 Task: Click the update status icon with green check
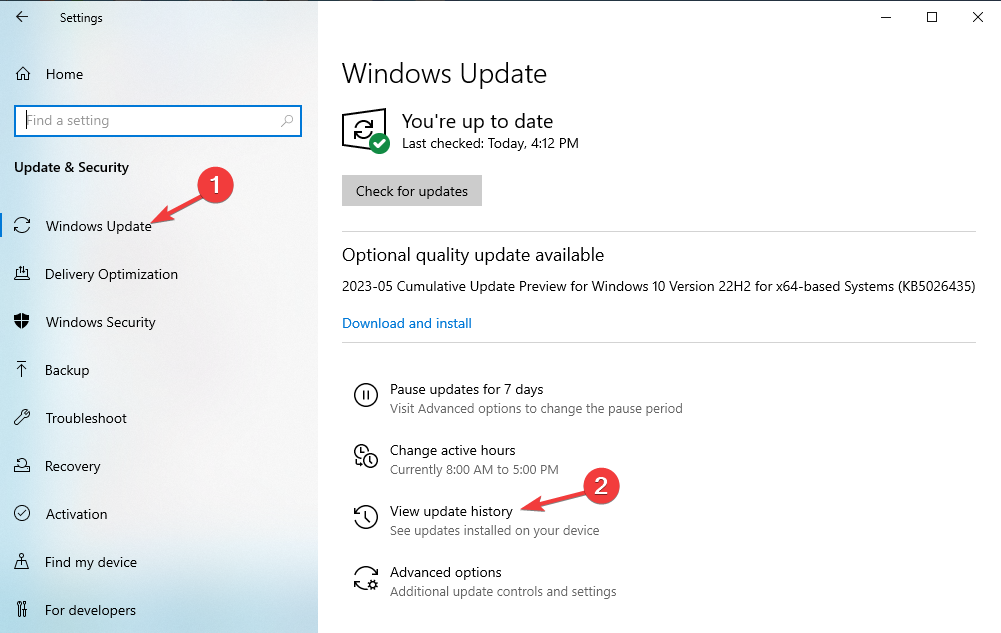click(366, 131)
